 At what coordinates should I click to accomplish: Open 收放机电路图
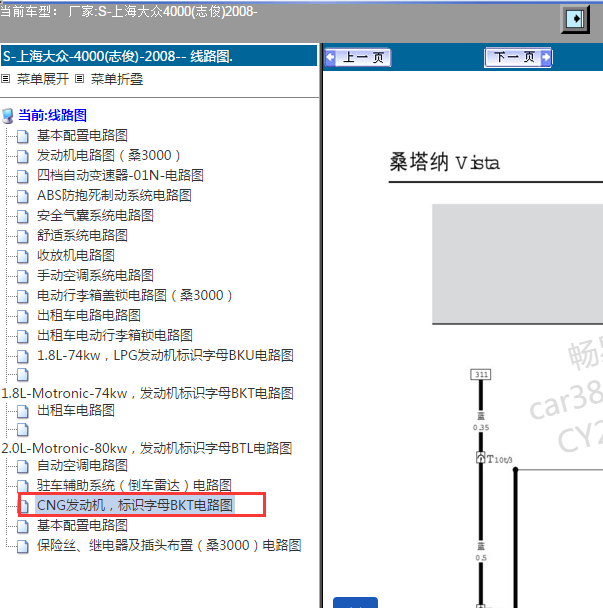[x=76, y=256]
